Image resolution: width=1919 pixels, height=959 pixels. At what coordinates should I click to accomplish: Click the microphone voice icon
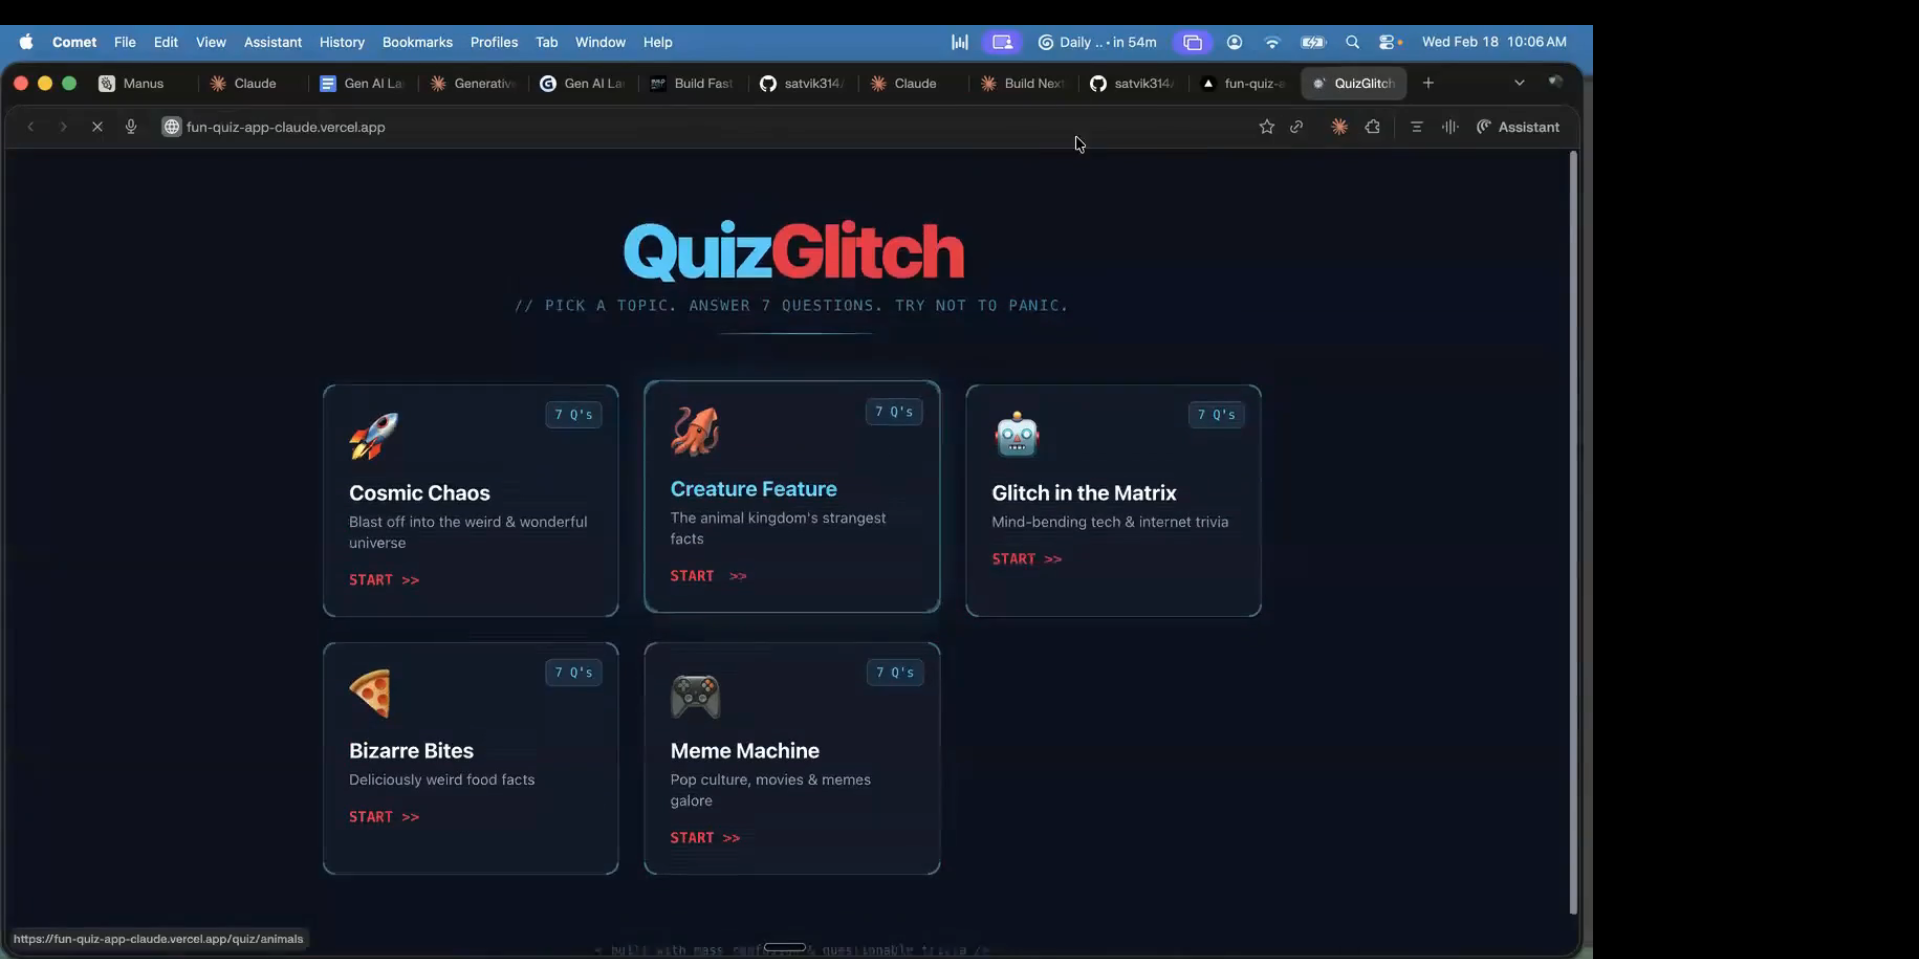click(x=131, y=127)
